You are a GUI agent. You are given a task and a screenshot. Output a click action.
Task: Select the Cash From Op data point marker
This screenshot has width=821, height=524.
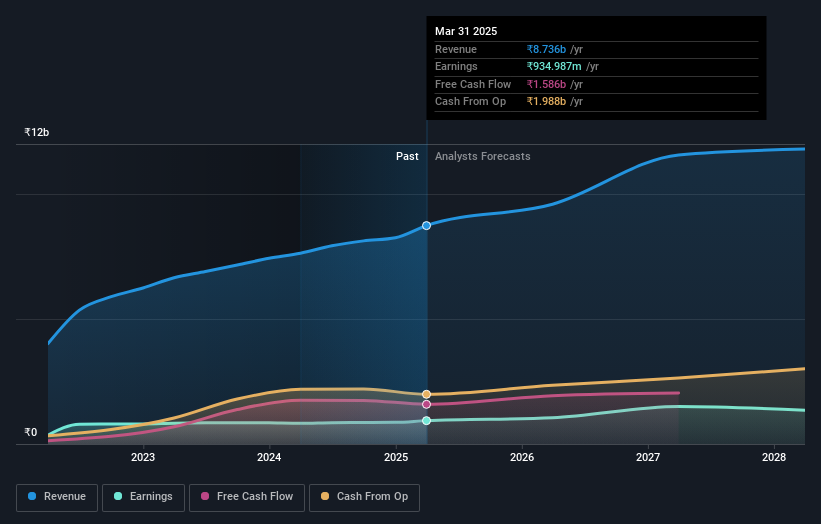coord(427,394)
